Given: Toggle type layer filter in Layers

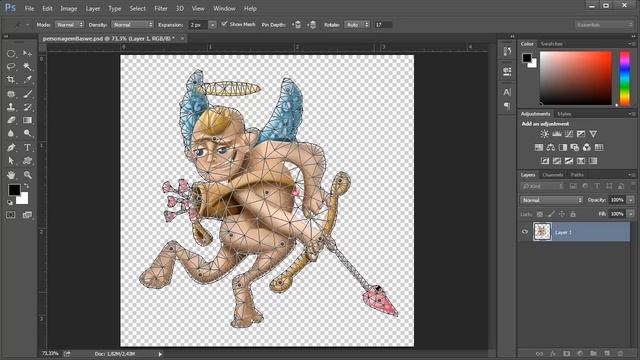Looking at the screenshot, I should [x=597, y=186].
